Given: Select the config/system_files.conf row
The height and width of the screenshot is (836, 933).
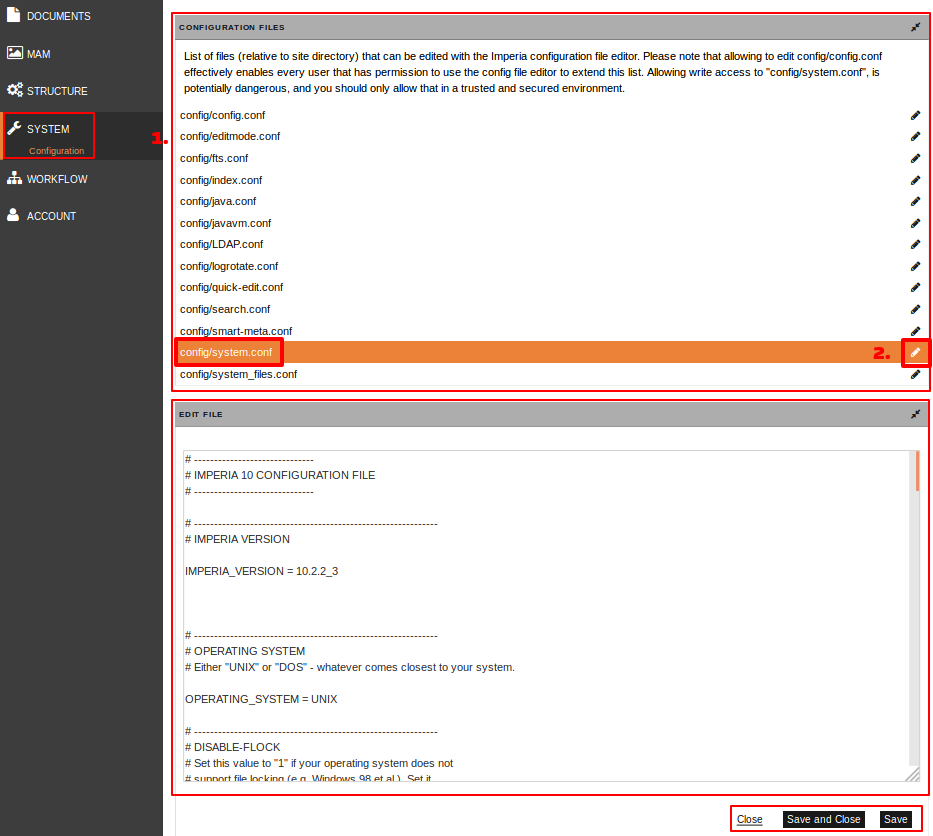Looking at the screenshot, I should click(x=552, y=374).
